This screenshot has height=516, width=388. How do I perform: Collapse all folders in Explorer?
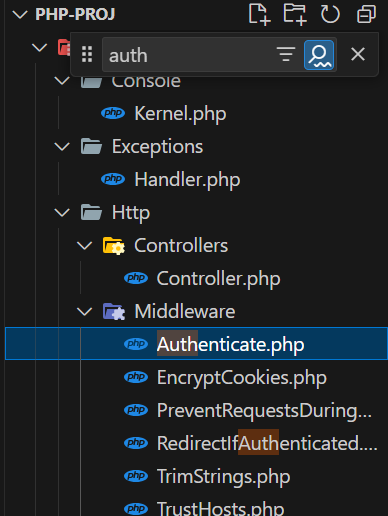pyautogui.click(x=366, y=14)
